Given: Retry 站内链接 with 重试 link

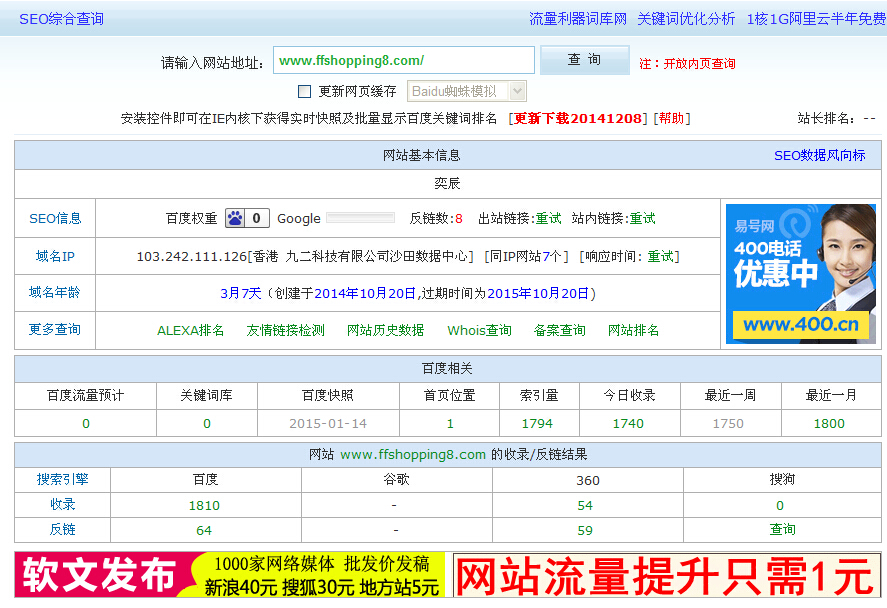Looking at the screenshot, I should point(642,218).
